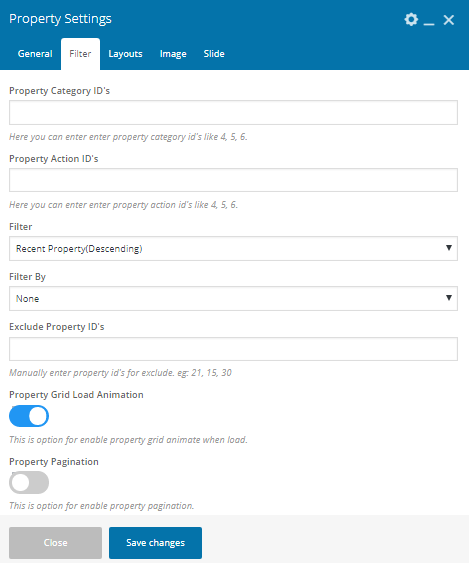Click the gray Close button
The image size is (469, 563).
[56, 543]
